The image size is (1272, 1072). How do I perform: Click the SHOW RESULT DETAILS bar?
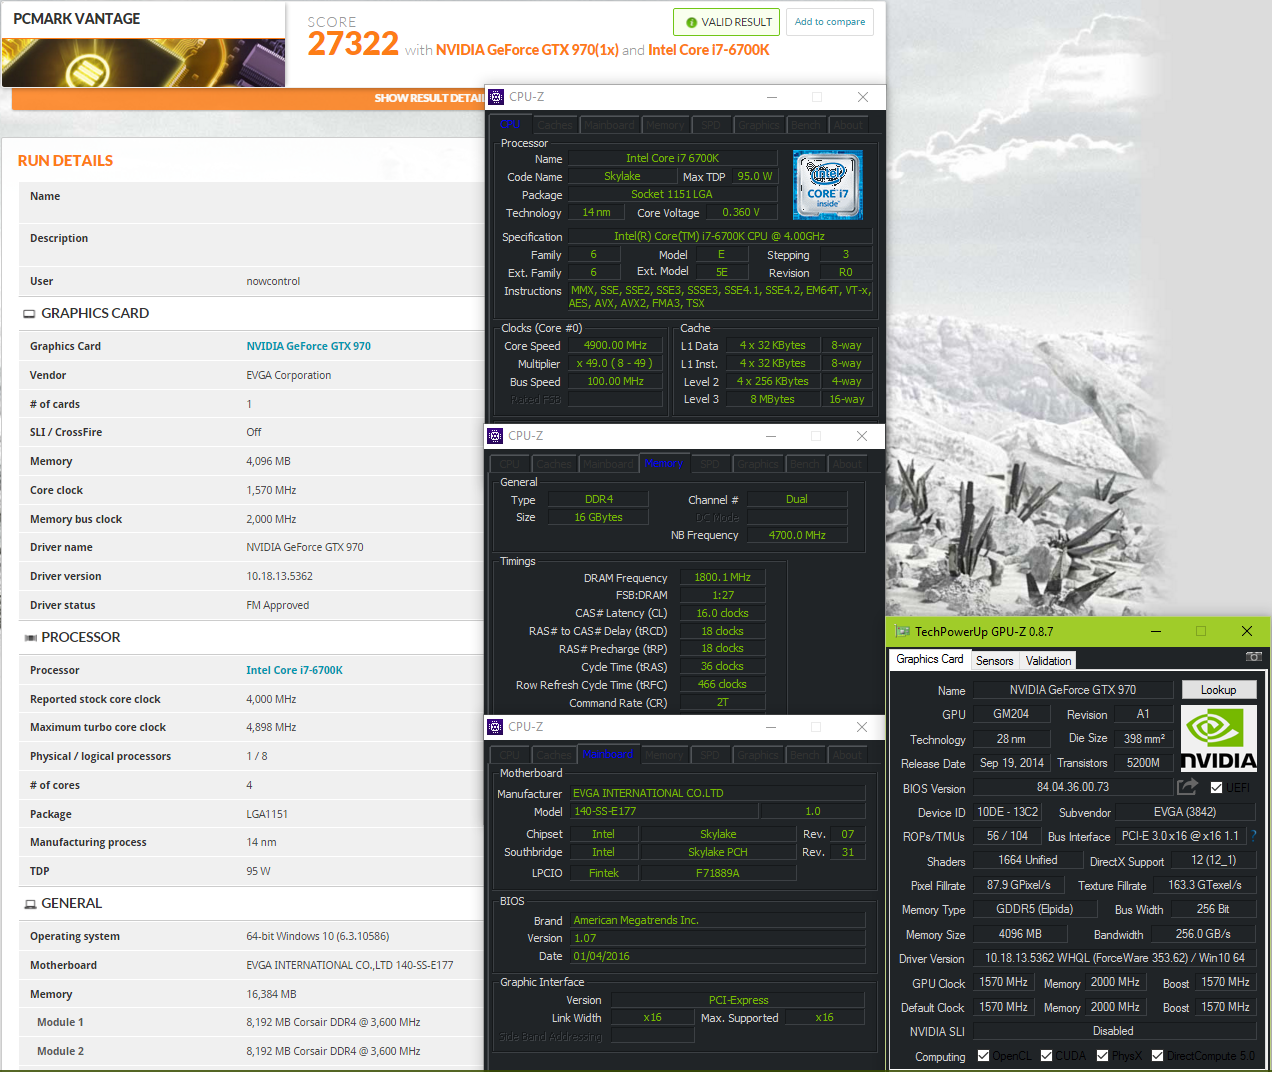point(248,98)
